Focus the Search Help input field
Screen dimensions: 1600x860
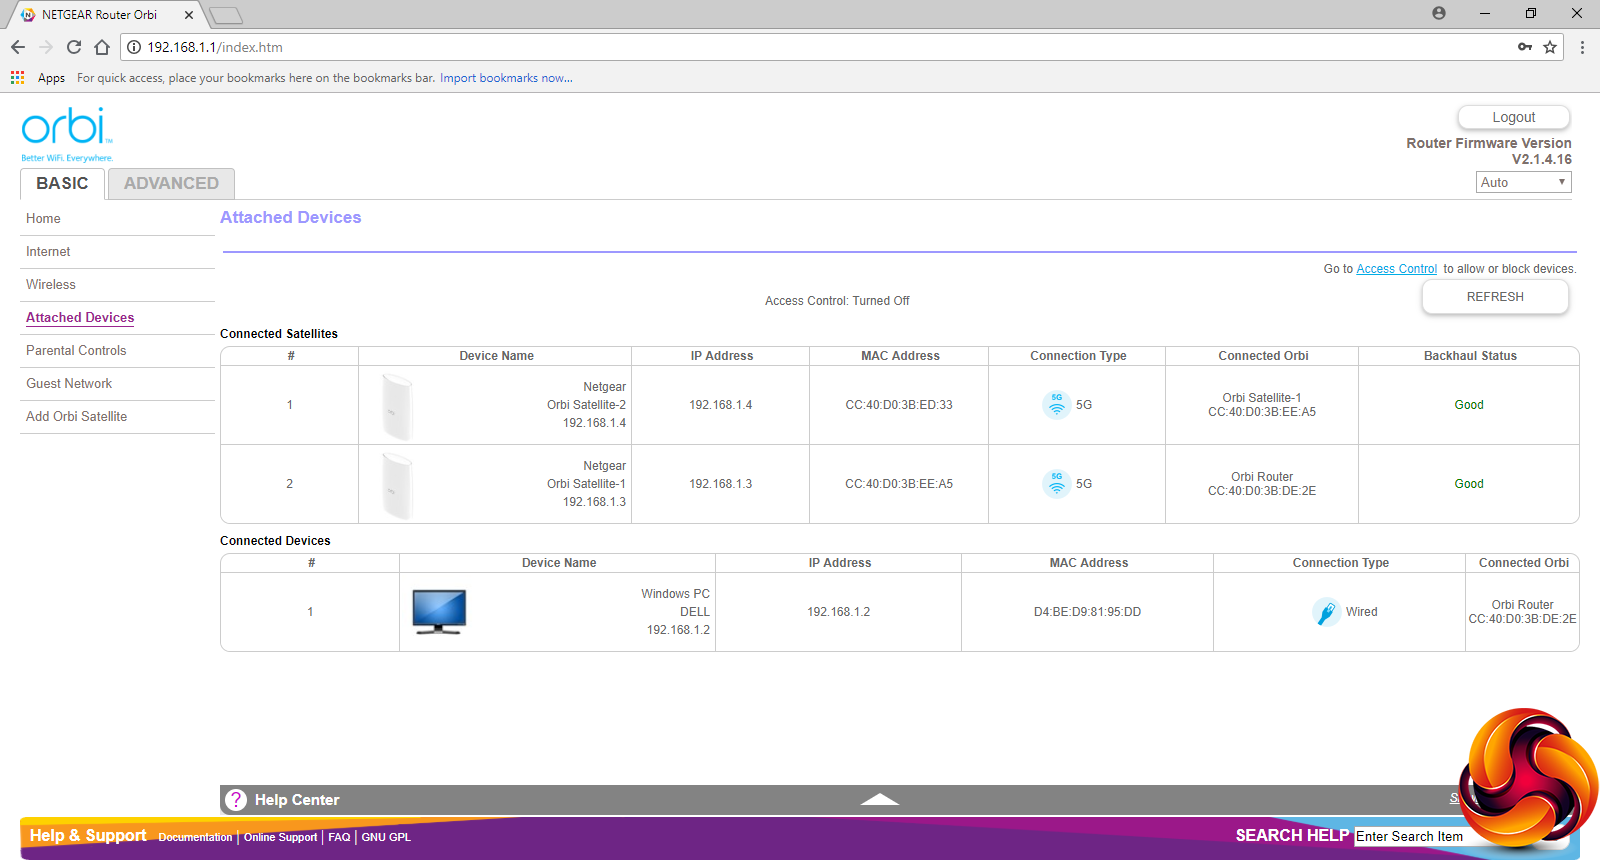click(x=1410, y=837)
